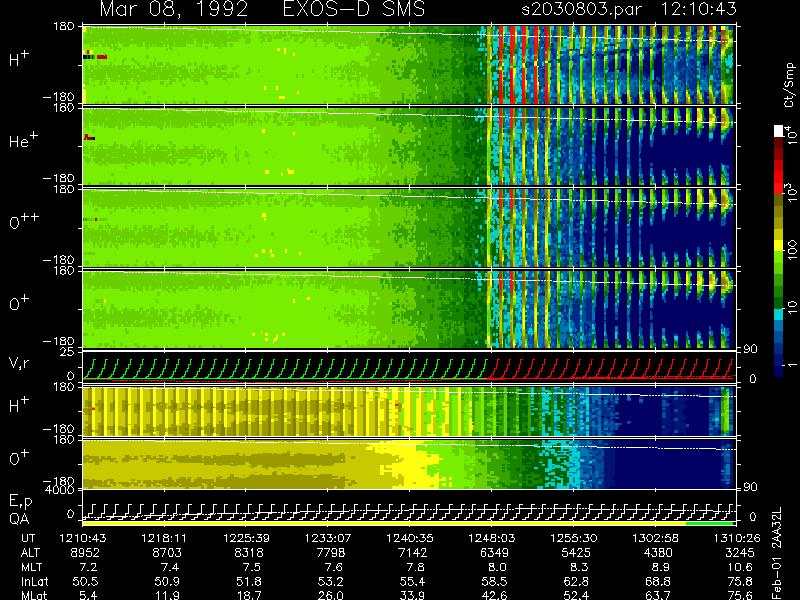Viewport: 800px width, 600px height.
Task: Click ALT value "7798"
Action: pyautogui.click(x=331, y=553)
